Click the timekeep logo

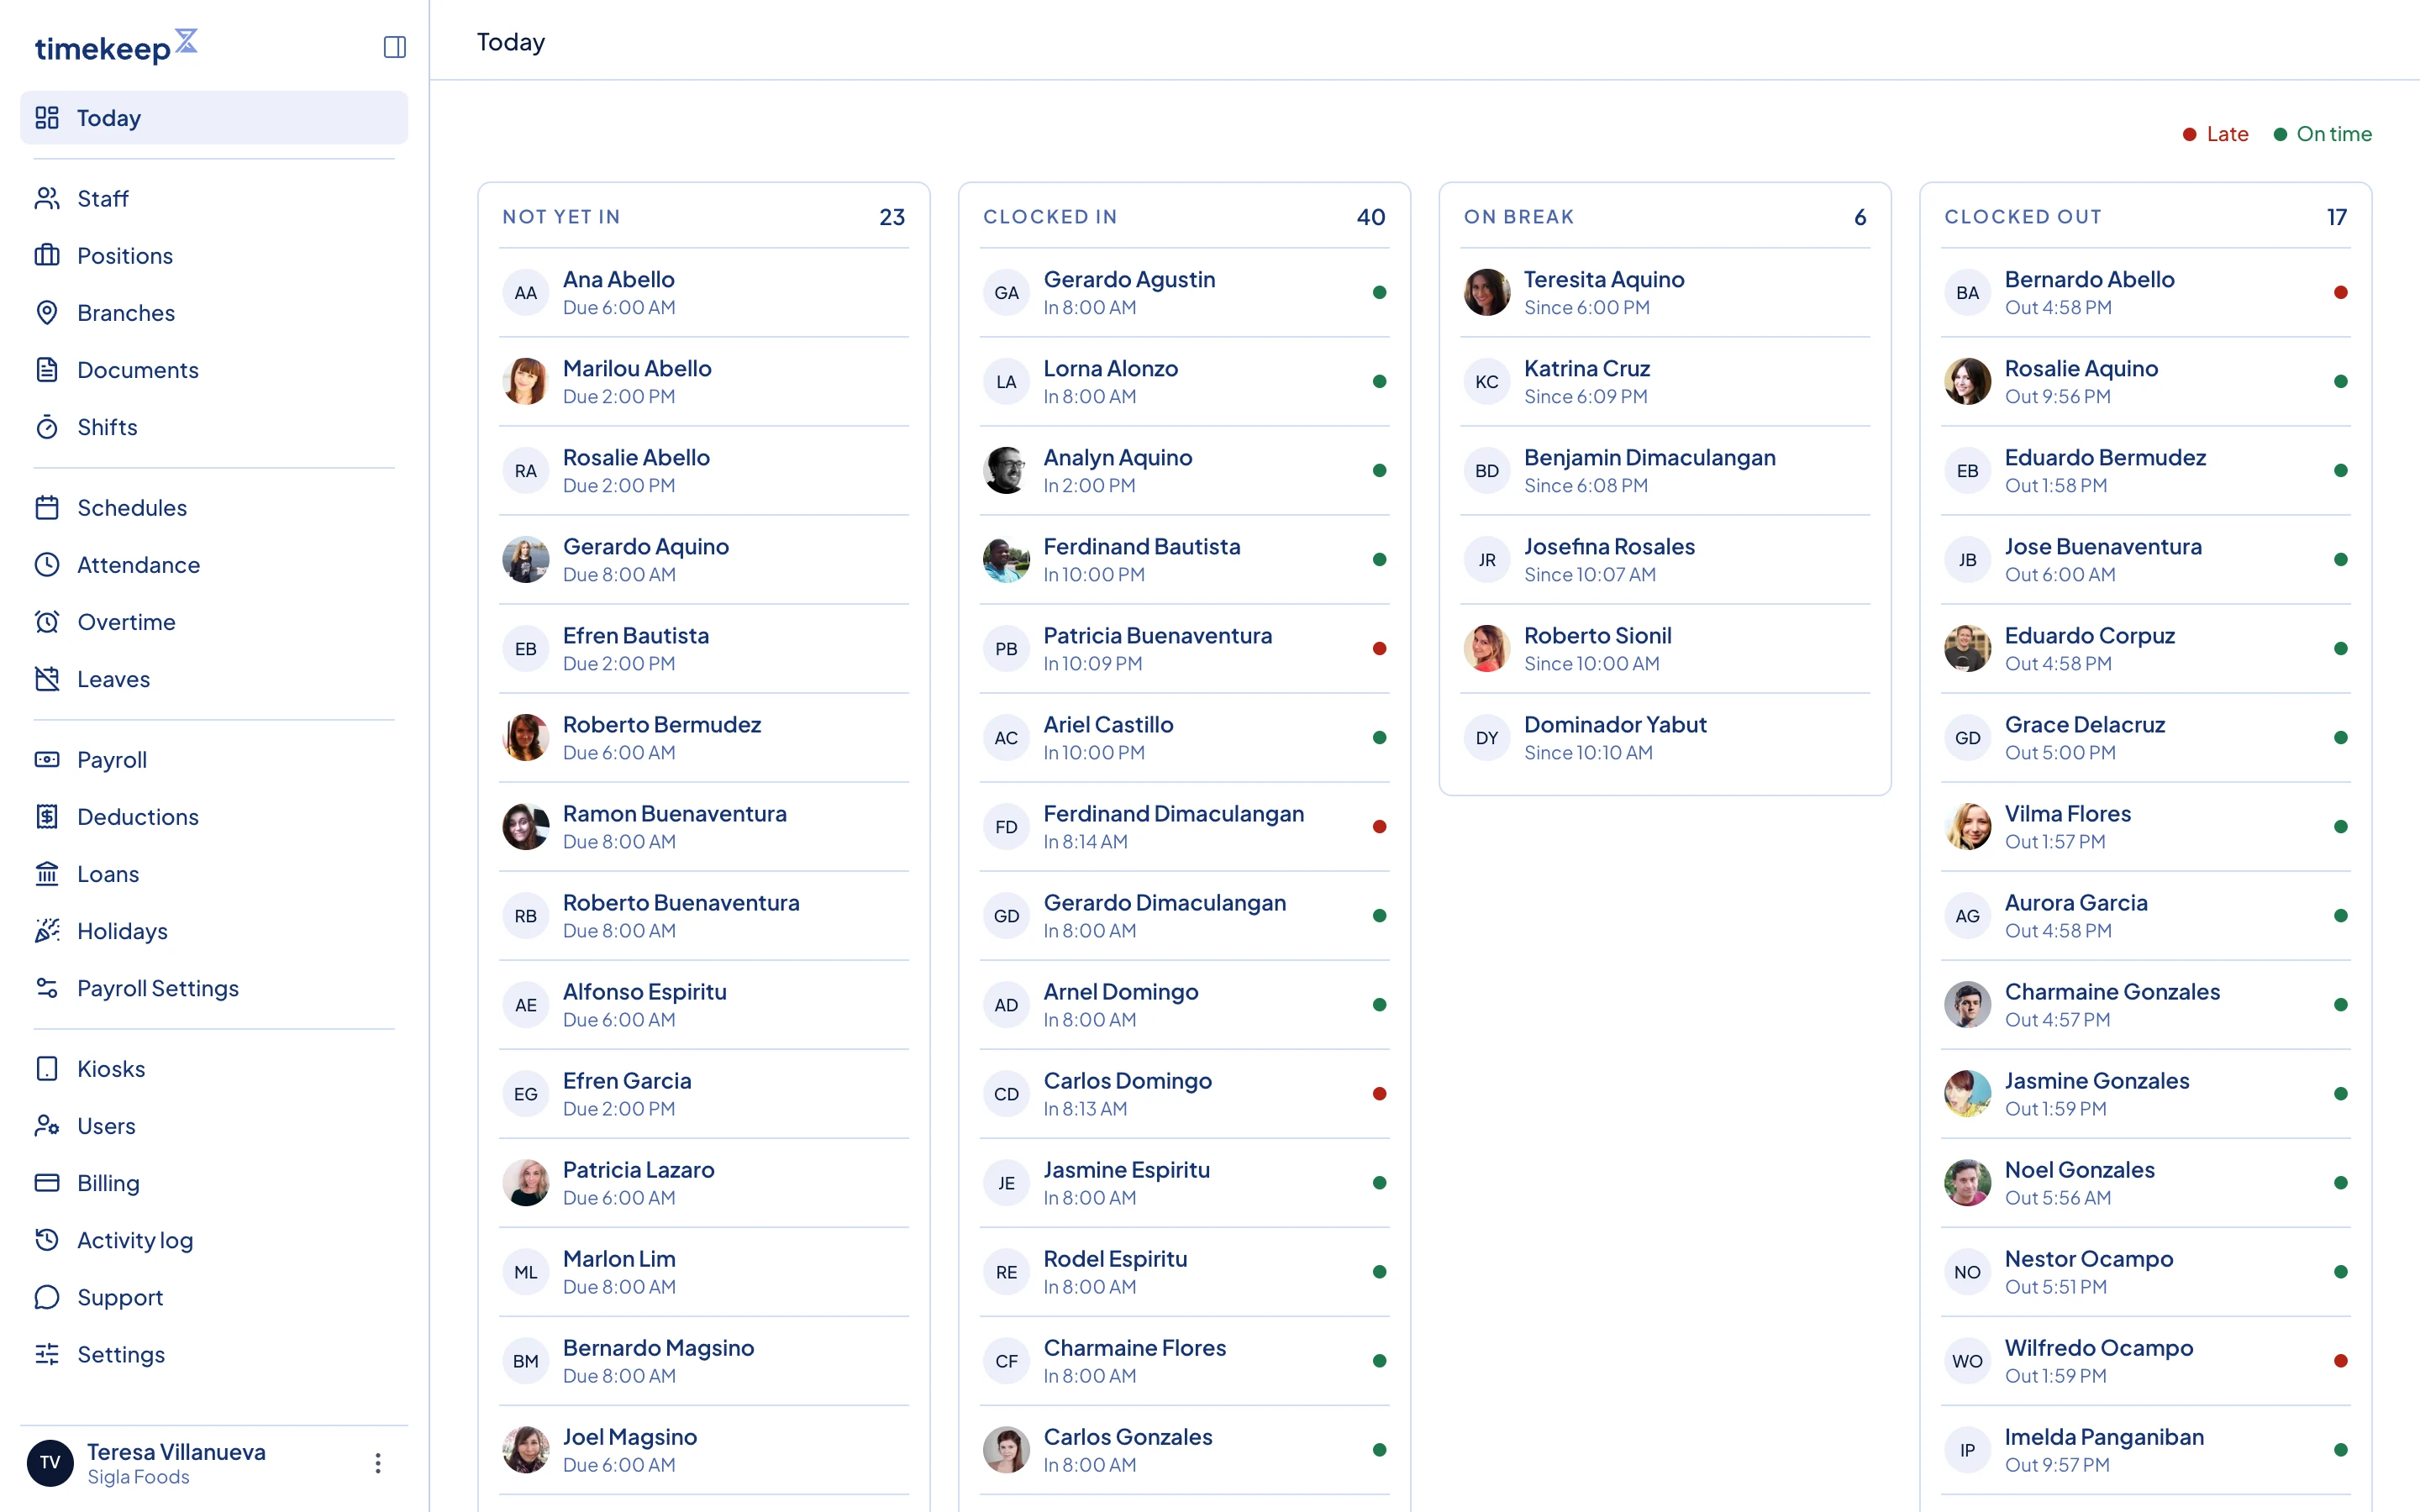pos(116,46)
